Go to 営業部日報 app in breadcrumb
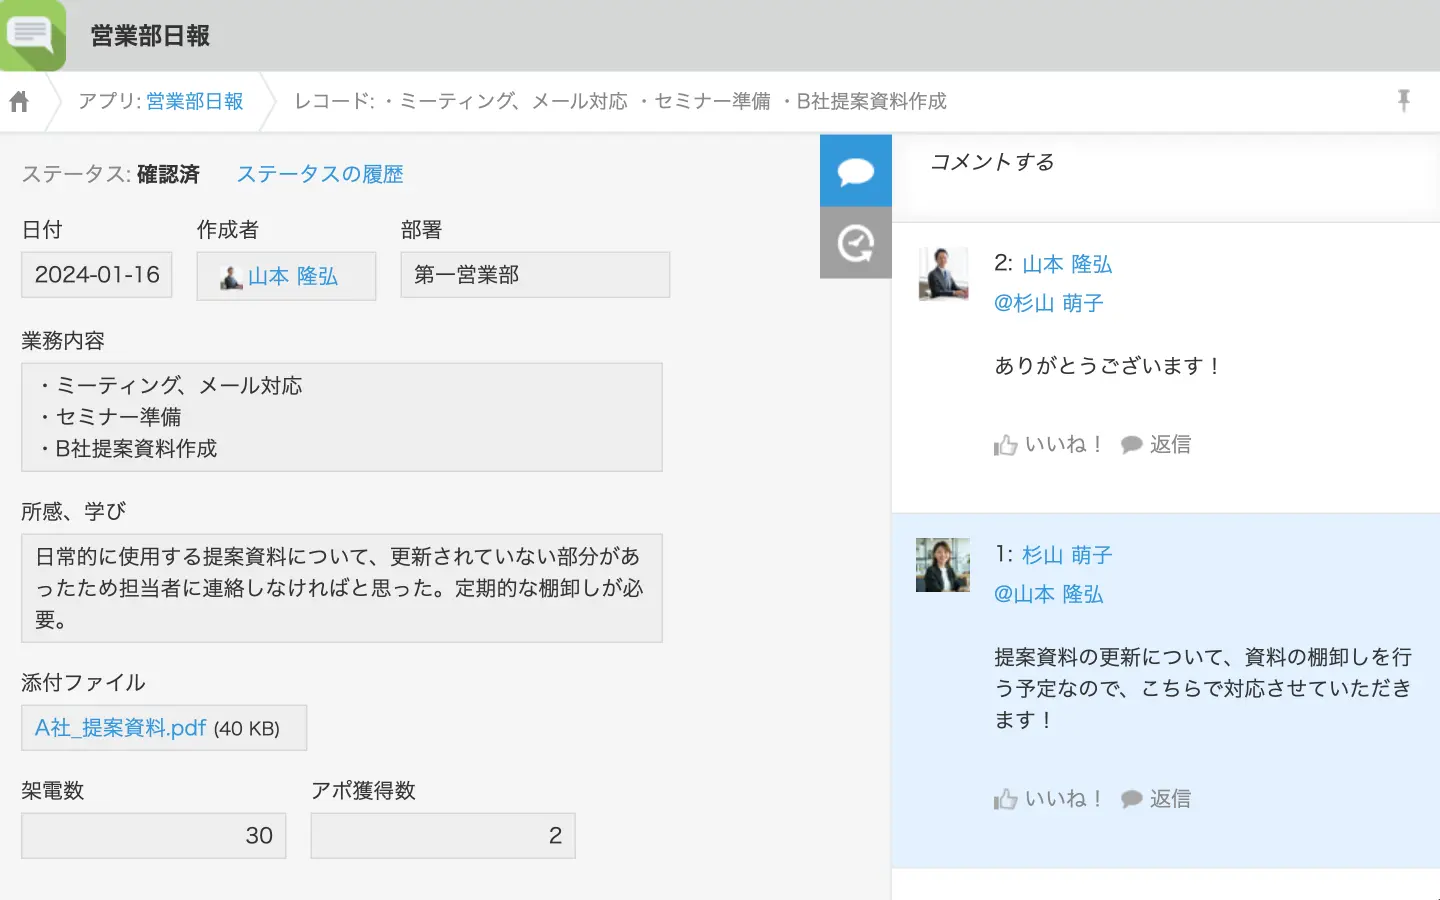The height and width of the screenshot is (900, 1440). point(194,101)
